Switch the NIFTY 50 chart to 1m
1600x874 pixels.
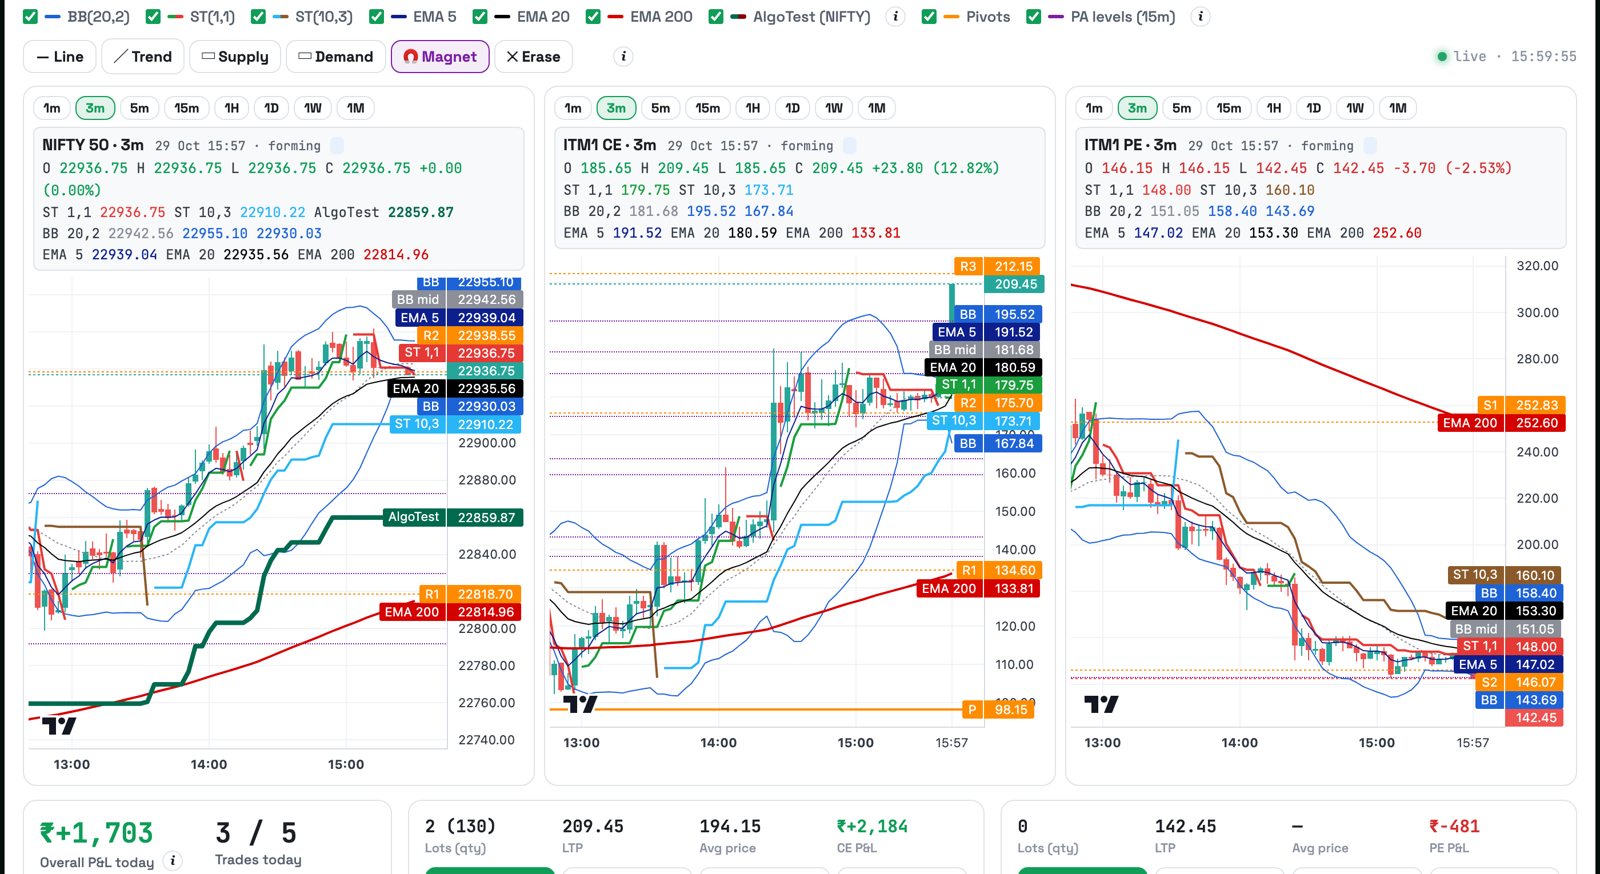(x=52, y=108)
